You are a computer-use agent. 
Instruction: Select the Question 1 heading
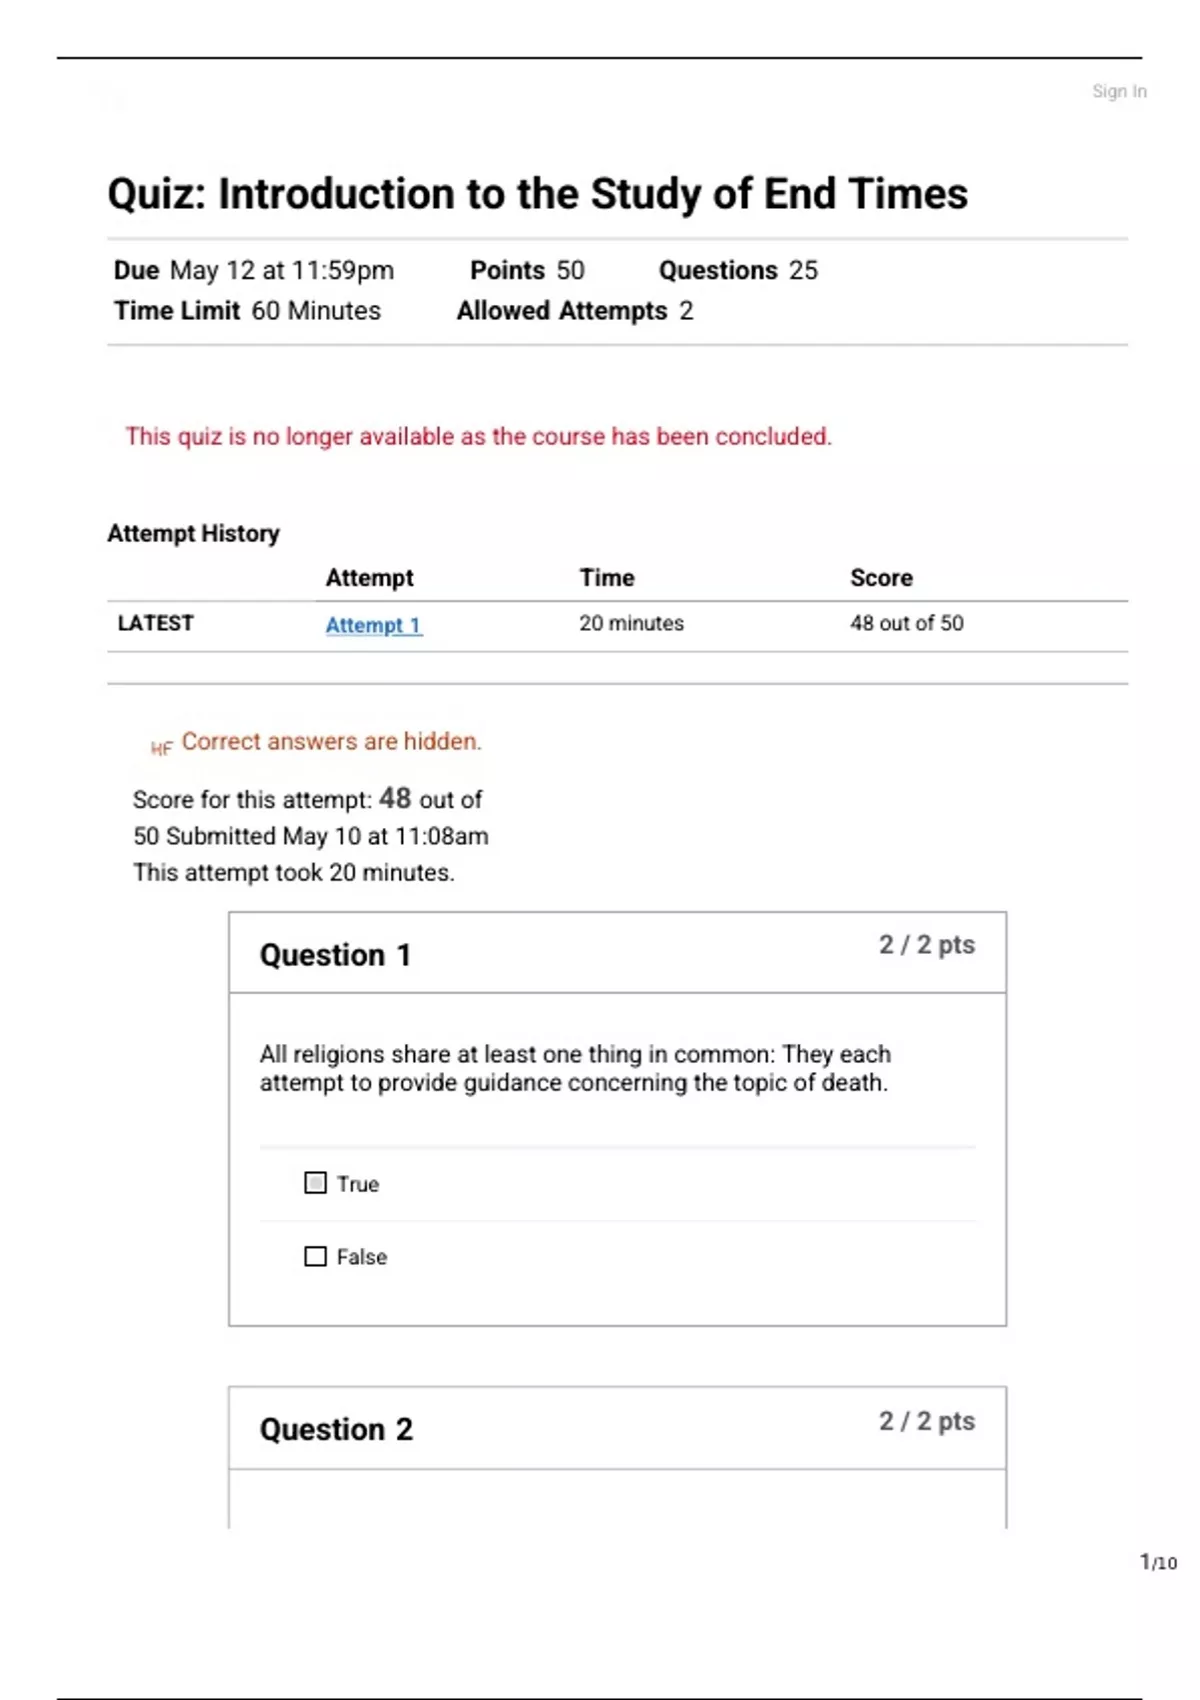tap(335, 955)
